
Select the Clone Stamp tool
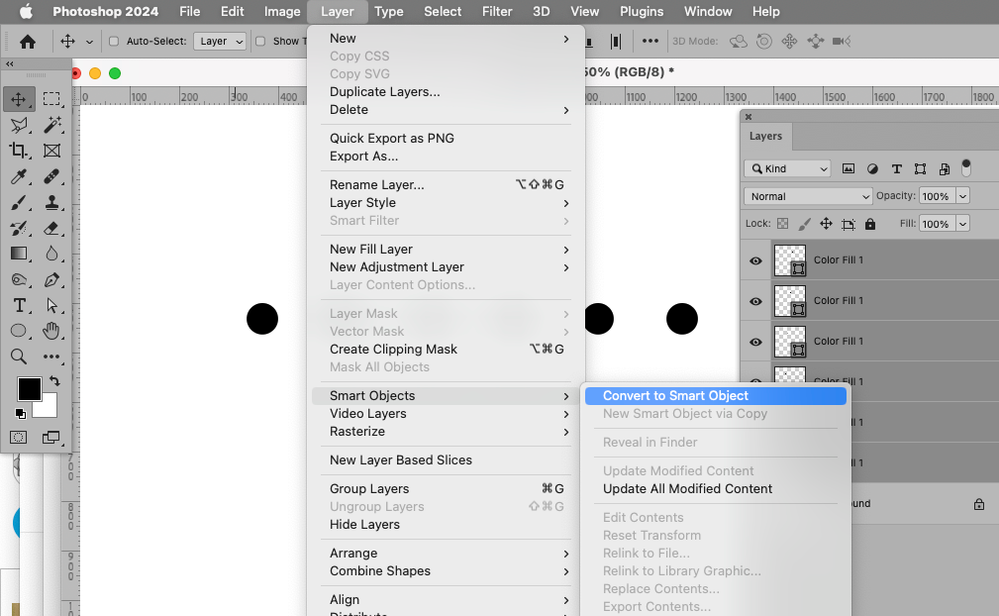coord(52,202)
